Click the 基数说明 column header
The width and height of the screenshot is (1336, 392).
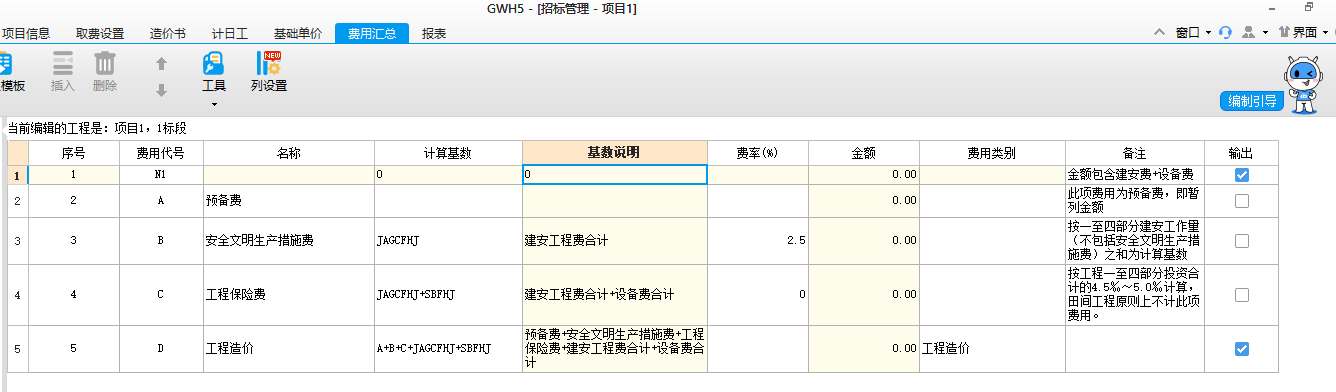[x=614, y=153]
